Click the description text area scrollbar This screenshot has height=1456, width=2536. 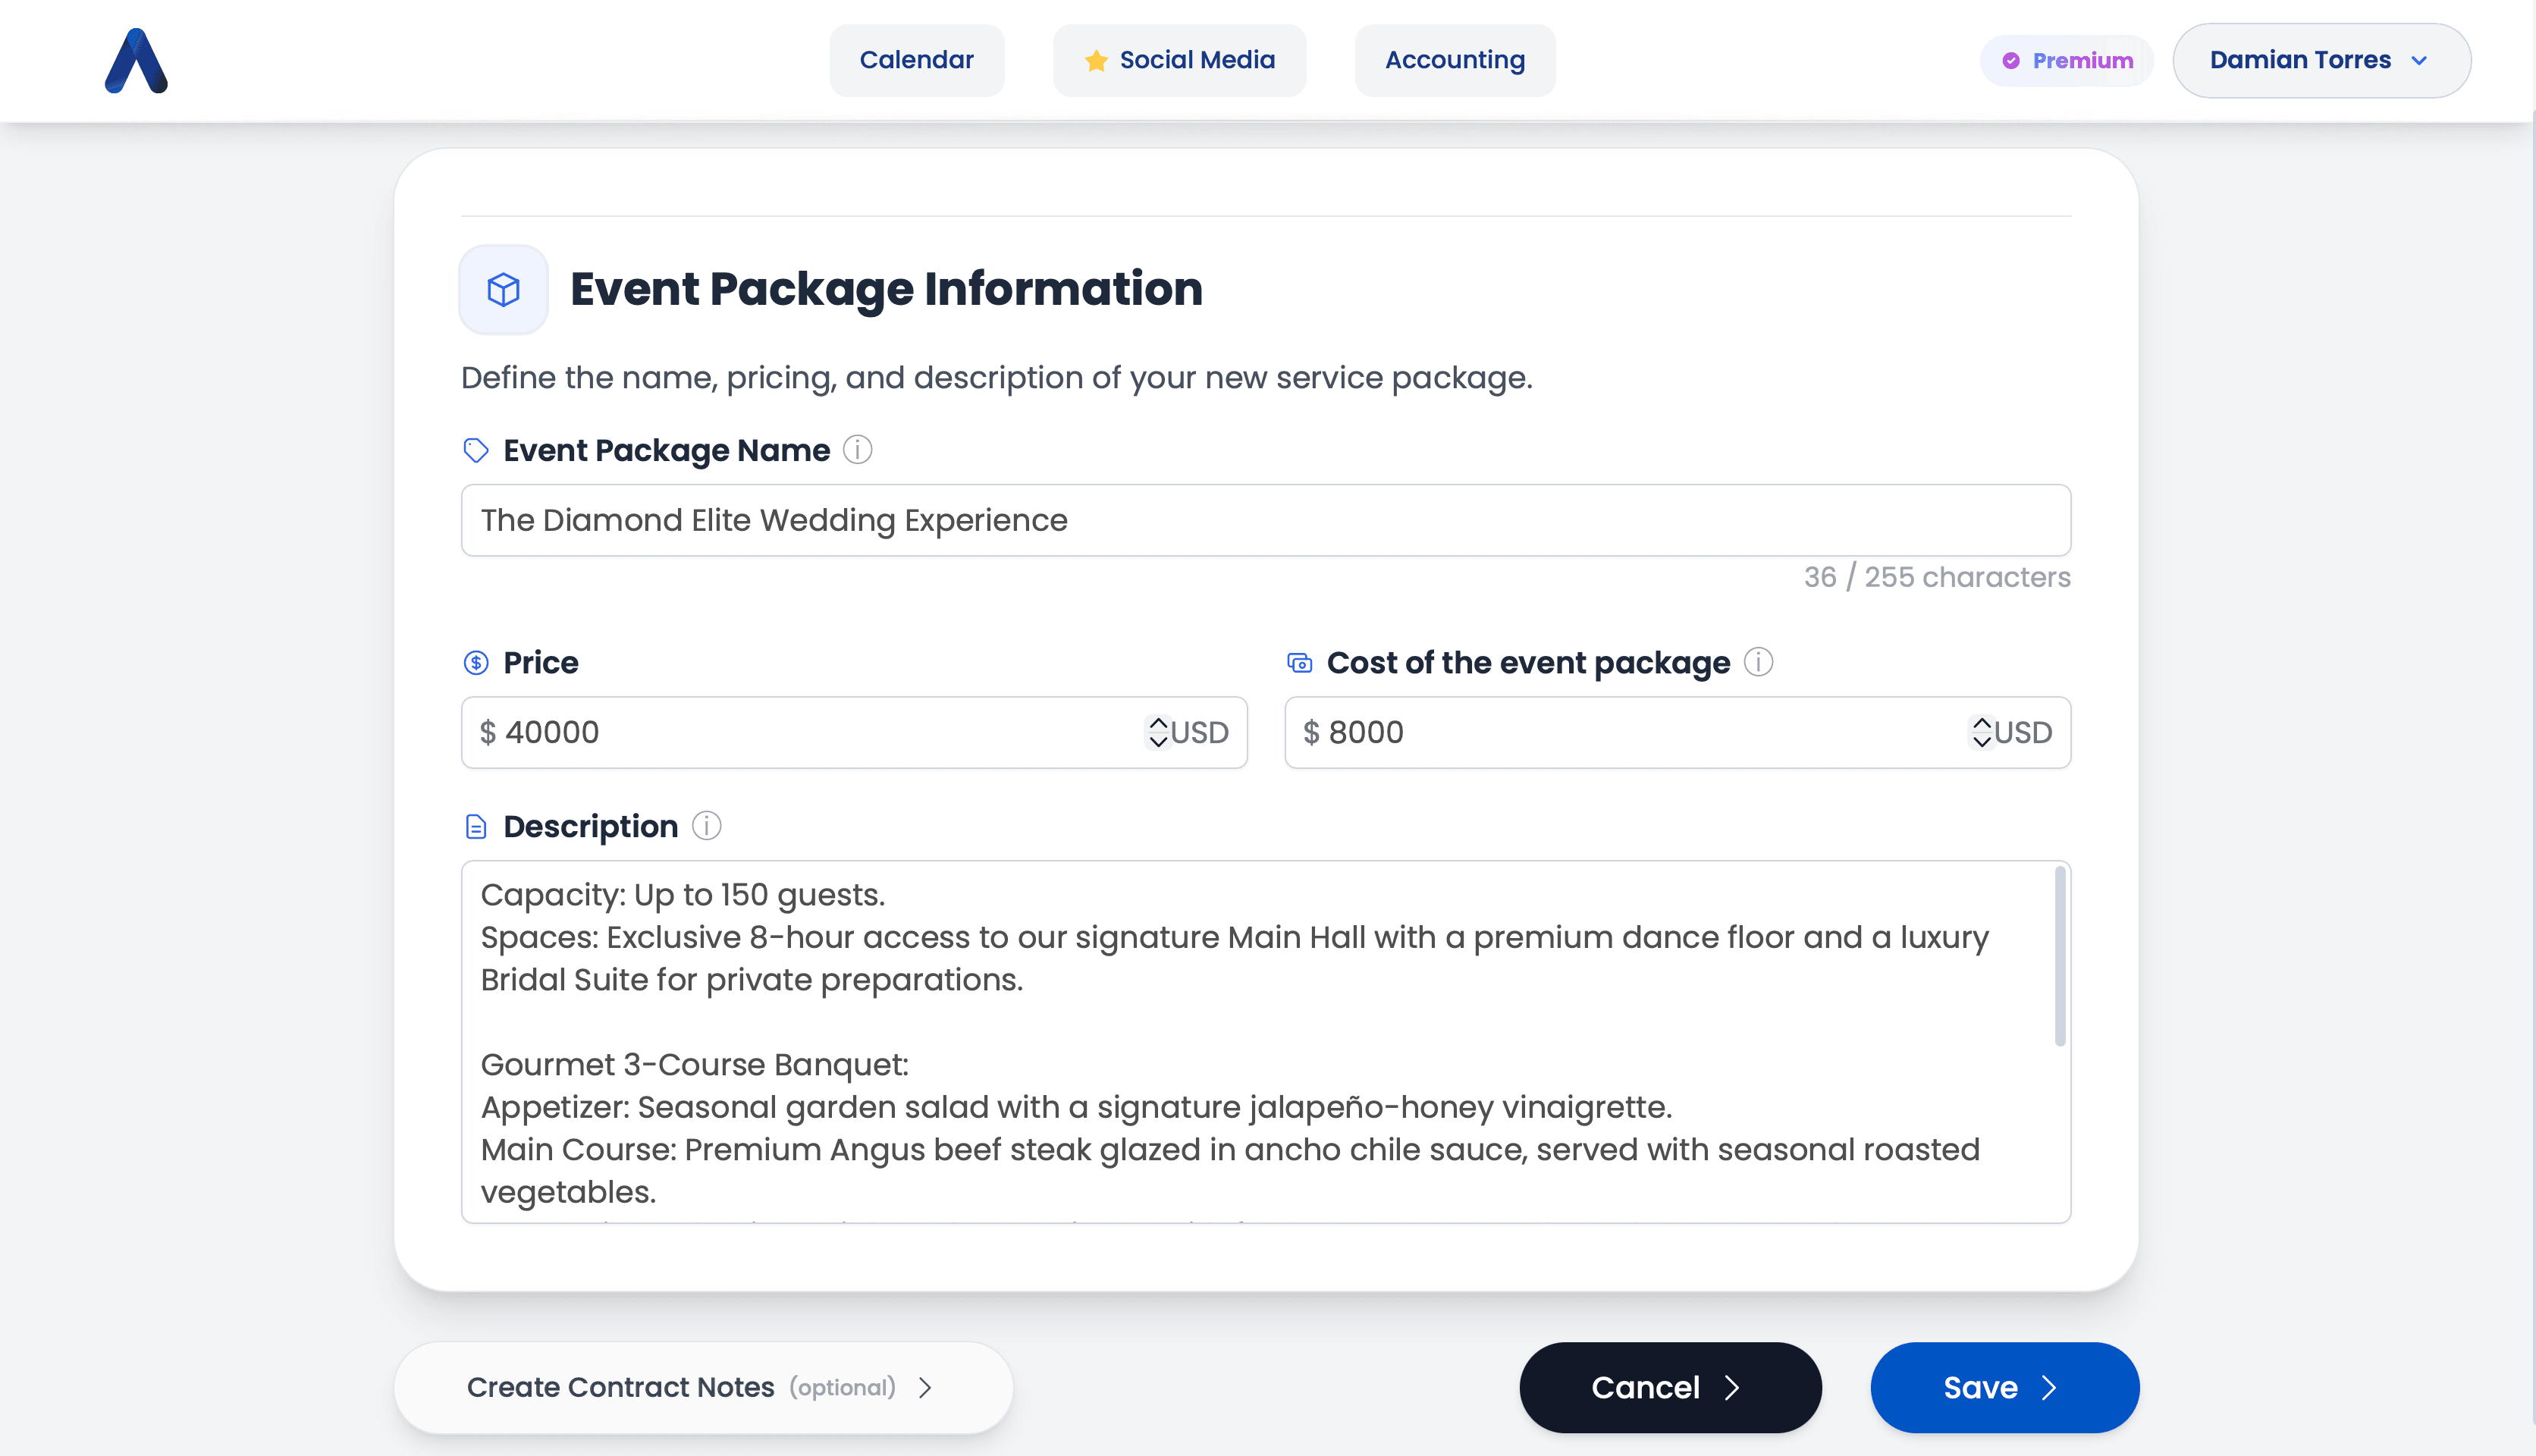click(x=2059, y=956)
